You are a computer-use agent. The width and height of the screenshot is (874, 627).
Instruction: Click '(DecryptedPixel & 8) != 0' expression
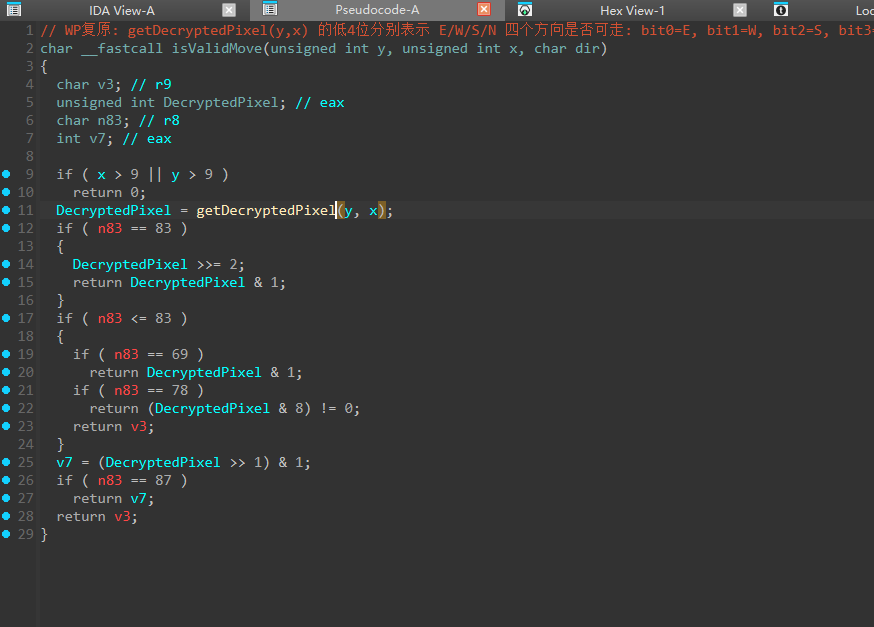(x=250, y=408)
